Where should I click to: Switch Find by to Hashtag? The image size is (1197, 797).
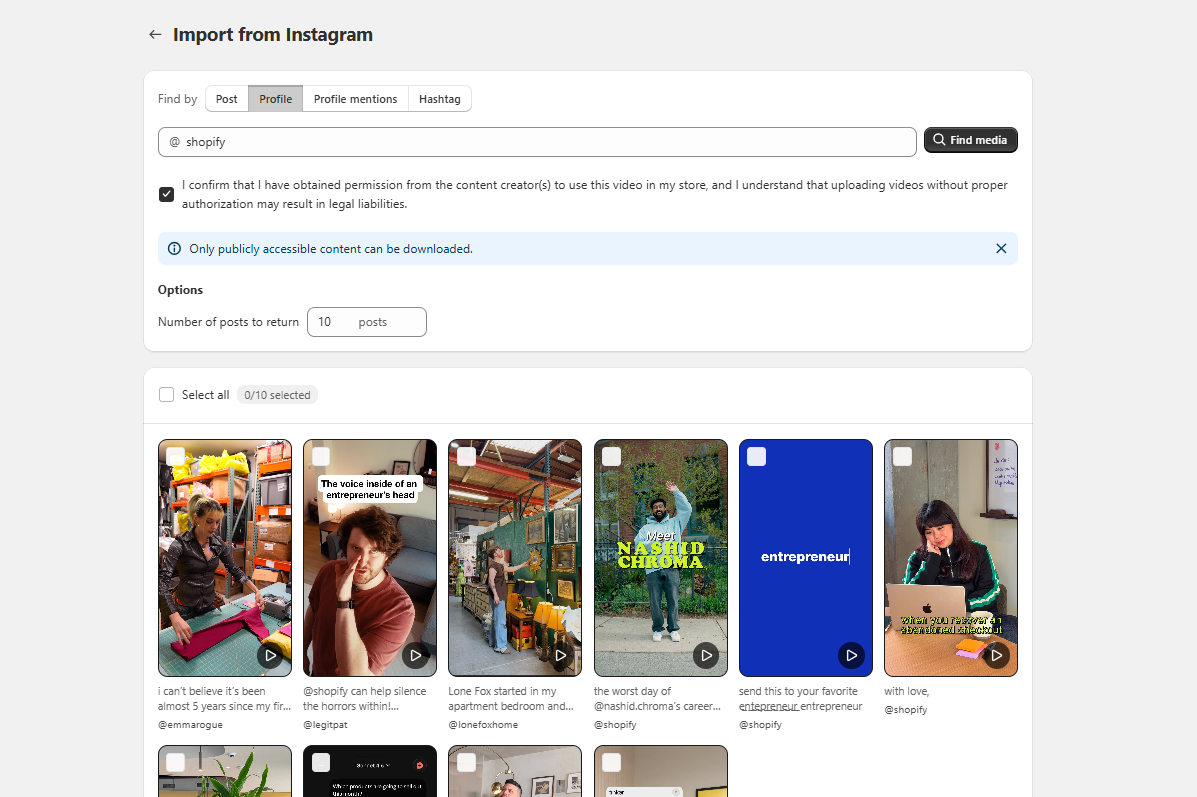click(440, 99)
